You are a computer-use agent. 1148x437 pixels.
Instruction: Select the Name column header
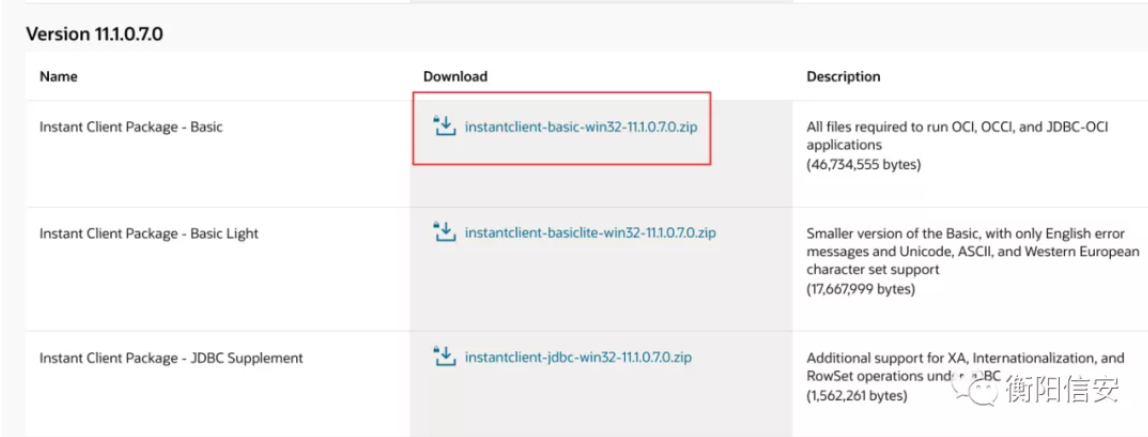59,76
